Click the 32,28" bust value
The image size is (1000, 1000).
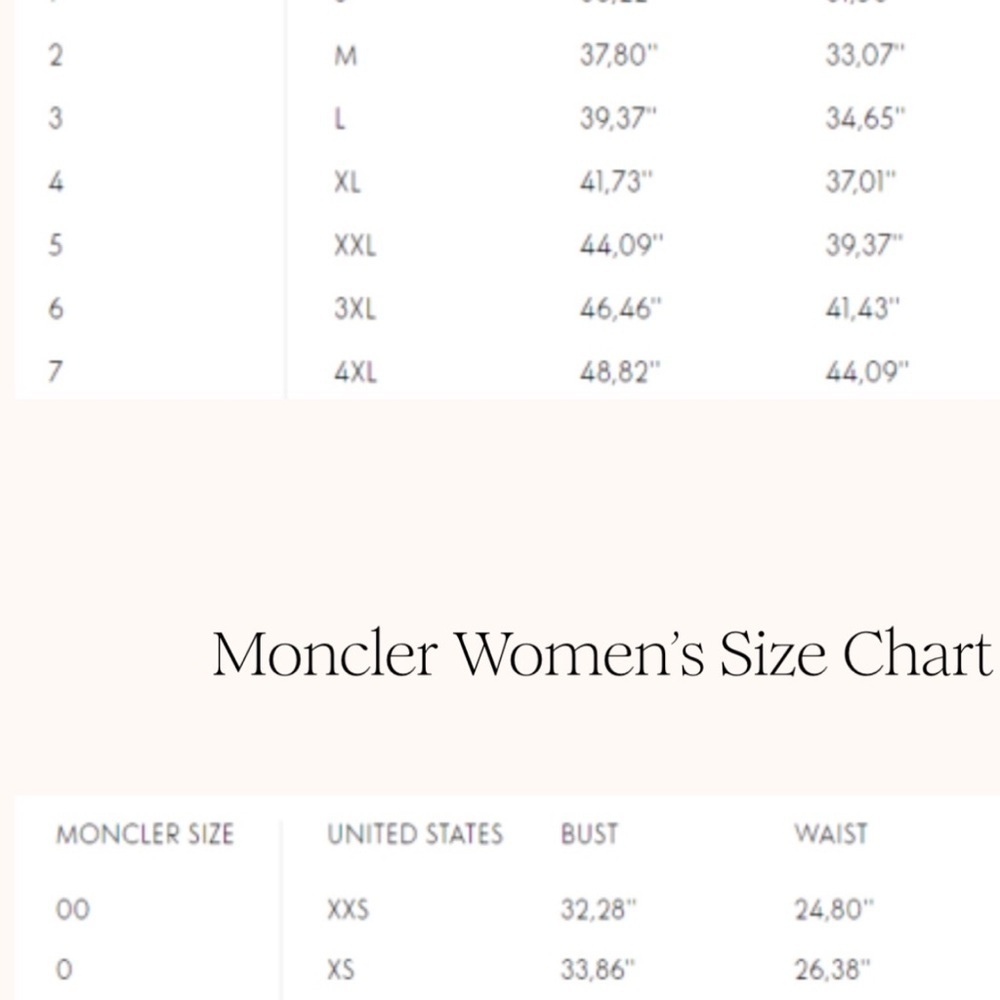coord(599,909)
